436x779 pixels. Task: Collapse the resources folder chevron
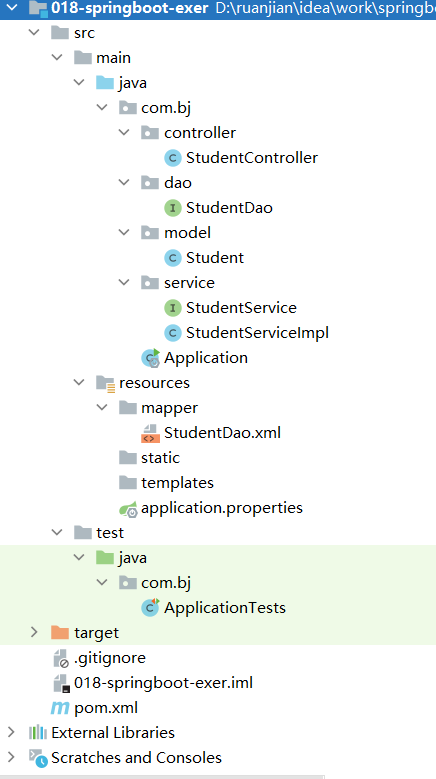click(79, 383)
